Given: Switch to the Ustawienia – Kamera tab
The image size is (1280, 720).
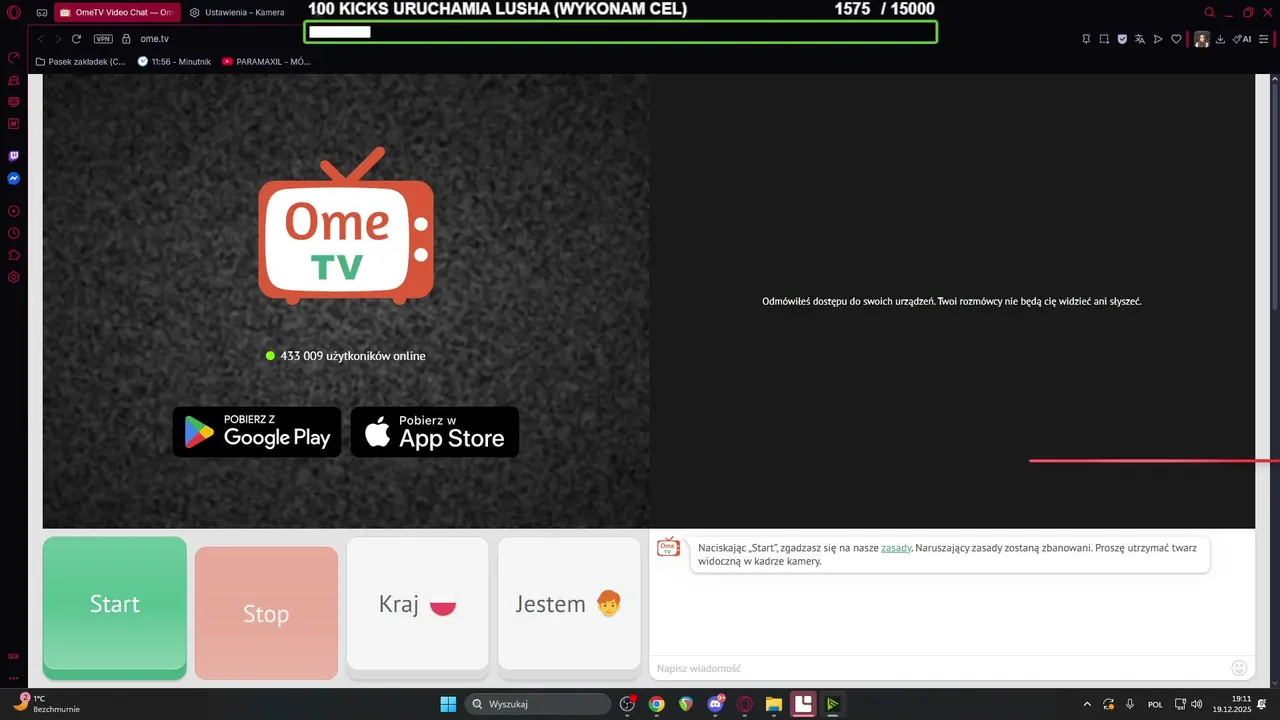Looking at the screenshot, I should point(237,12).
